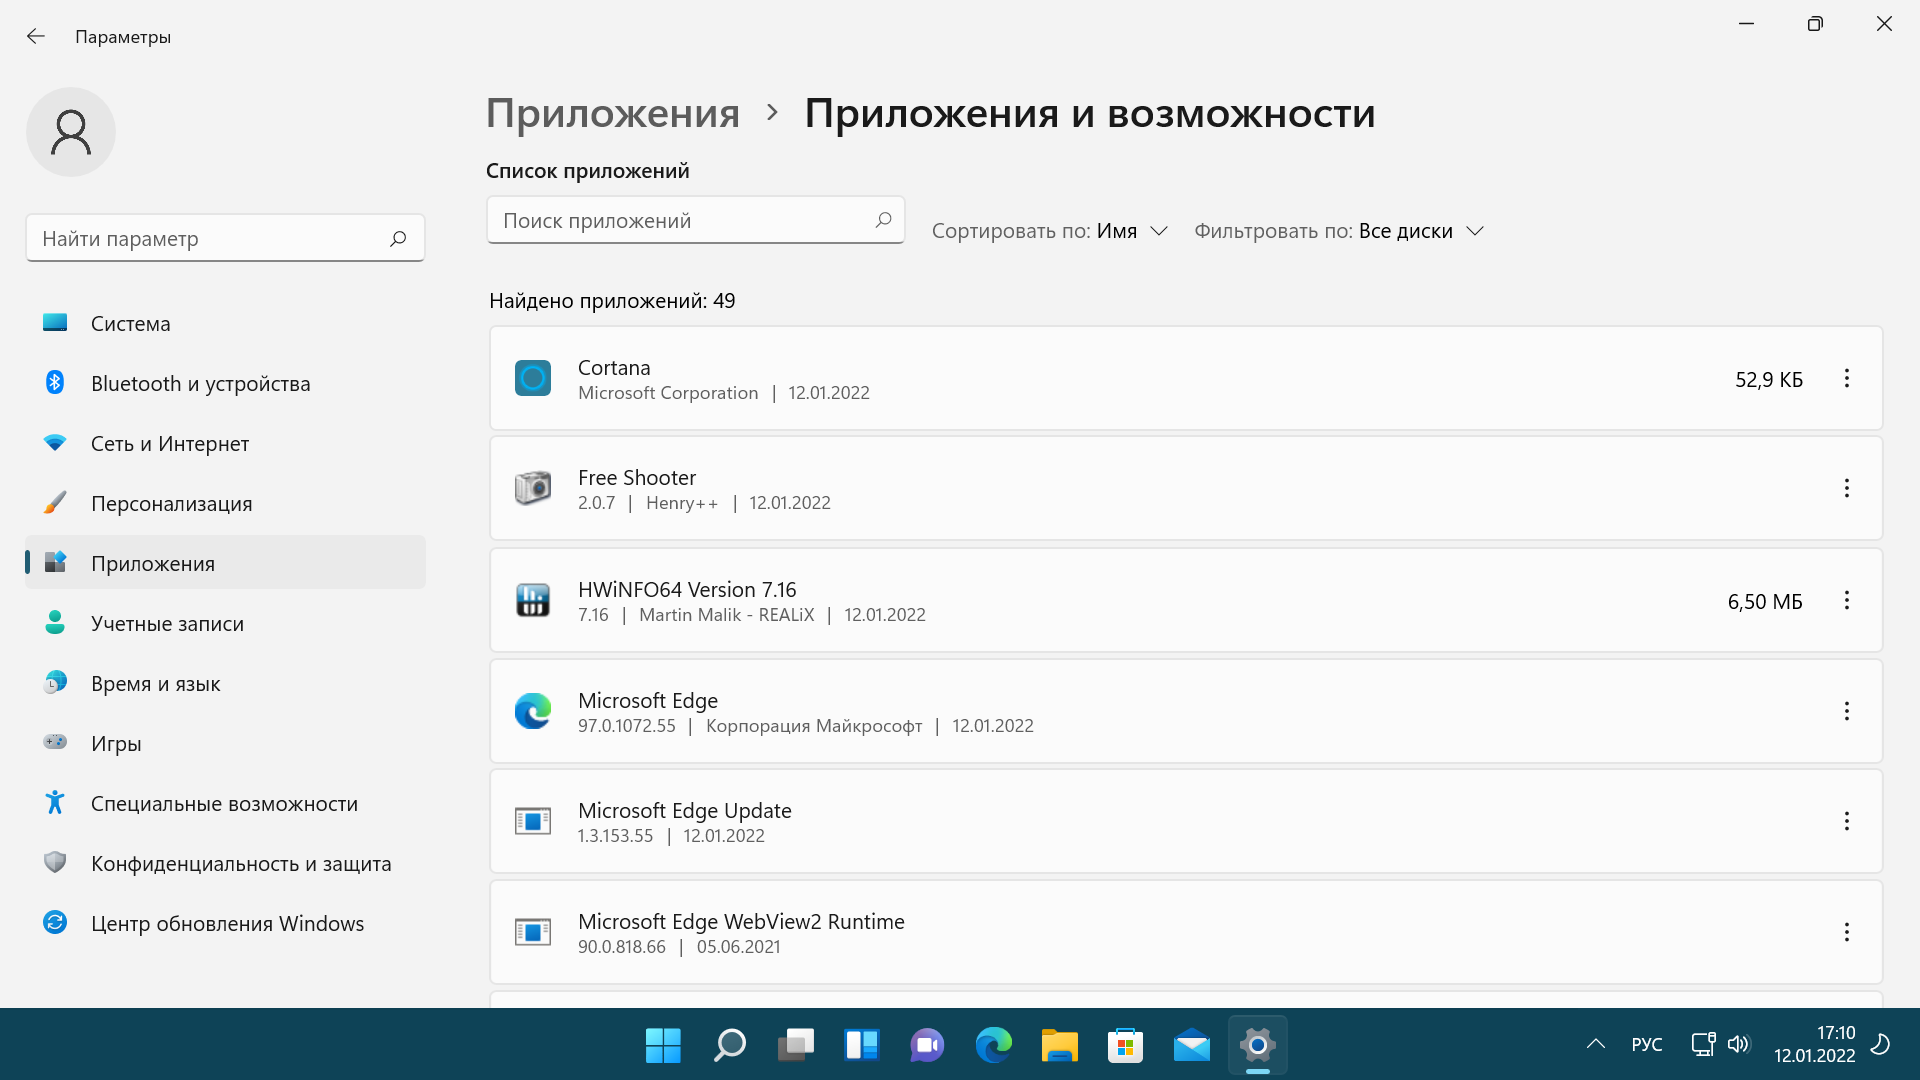Show hidden system tray icons chevron
The height and width of the screenshot is (1080, 1920).
click(x=1596, y=1045)
